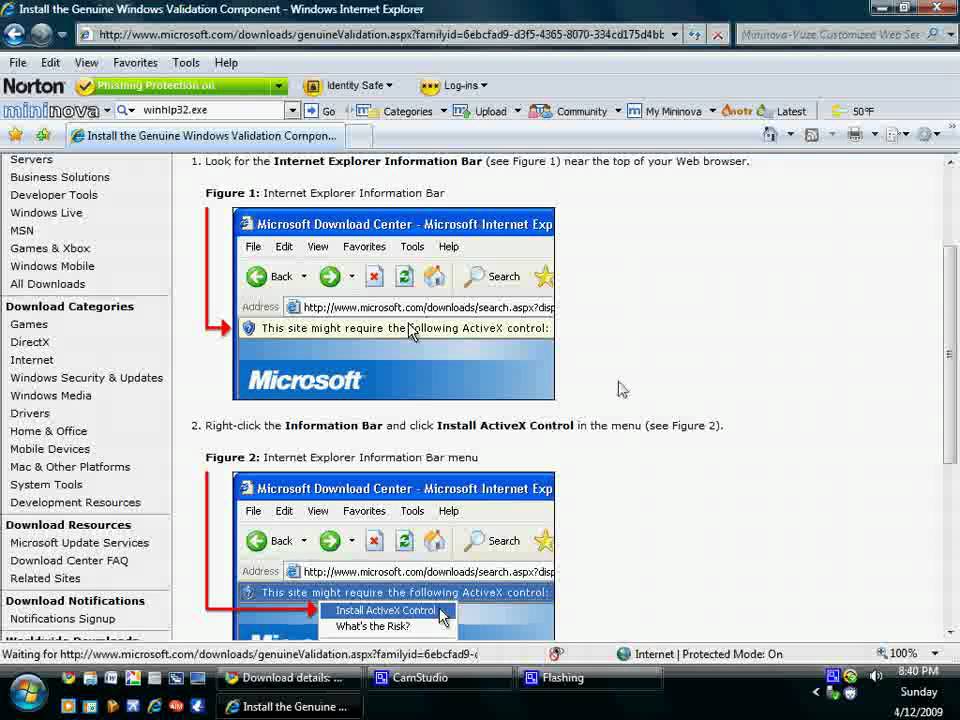The height and width of the screenshot is (720, 960).
Task: Open the Norton Phishing Protection dropdown arrow
Action: (x=279, y=86)
